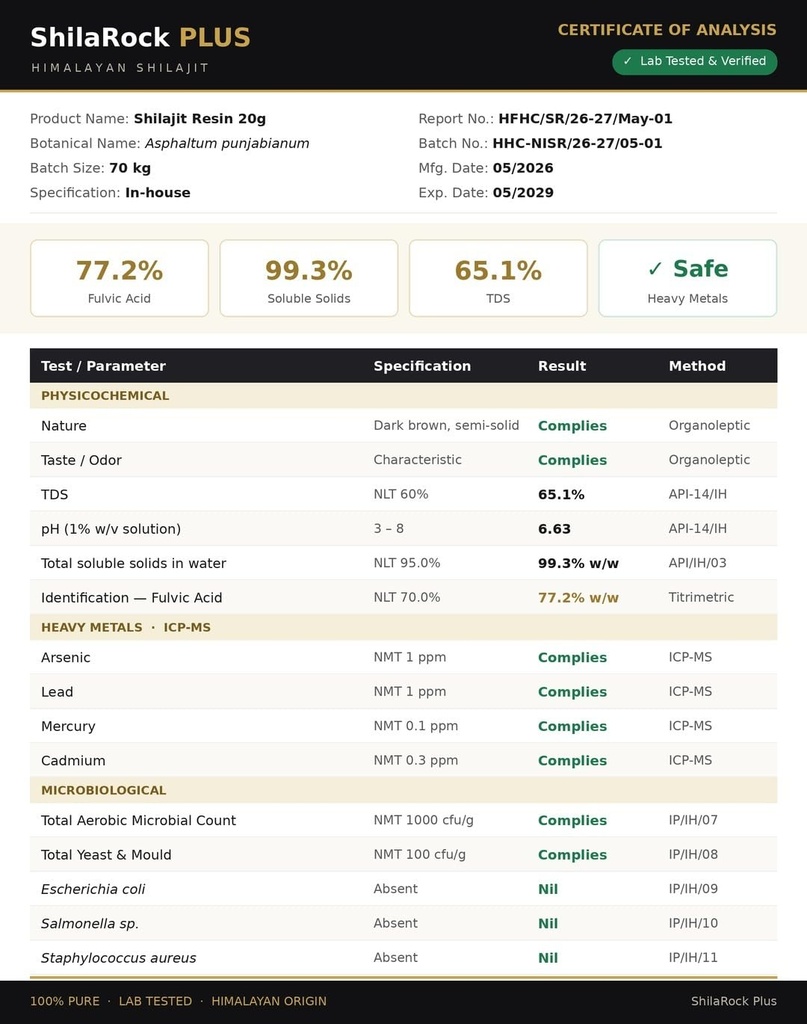The image size is (807, 1024).
Task: Click the pH result value 6.63
Action: (554, 529)
